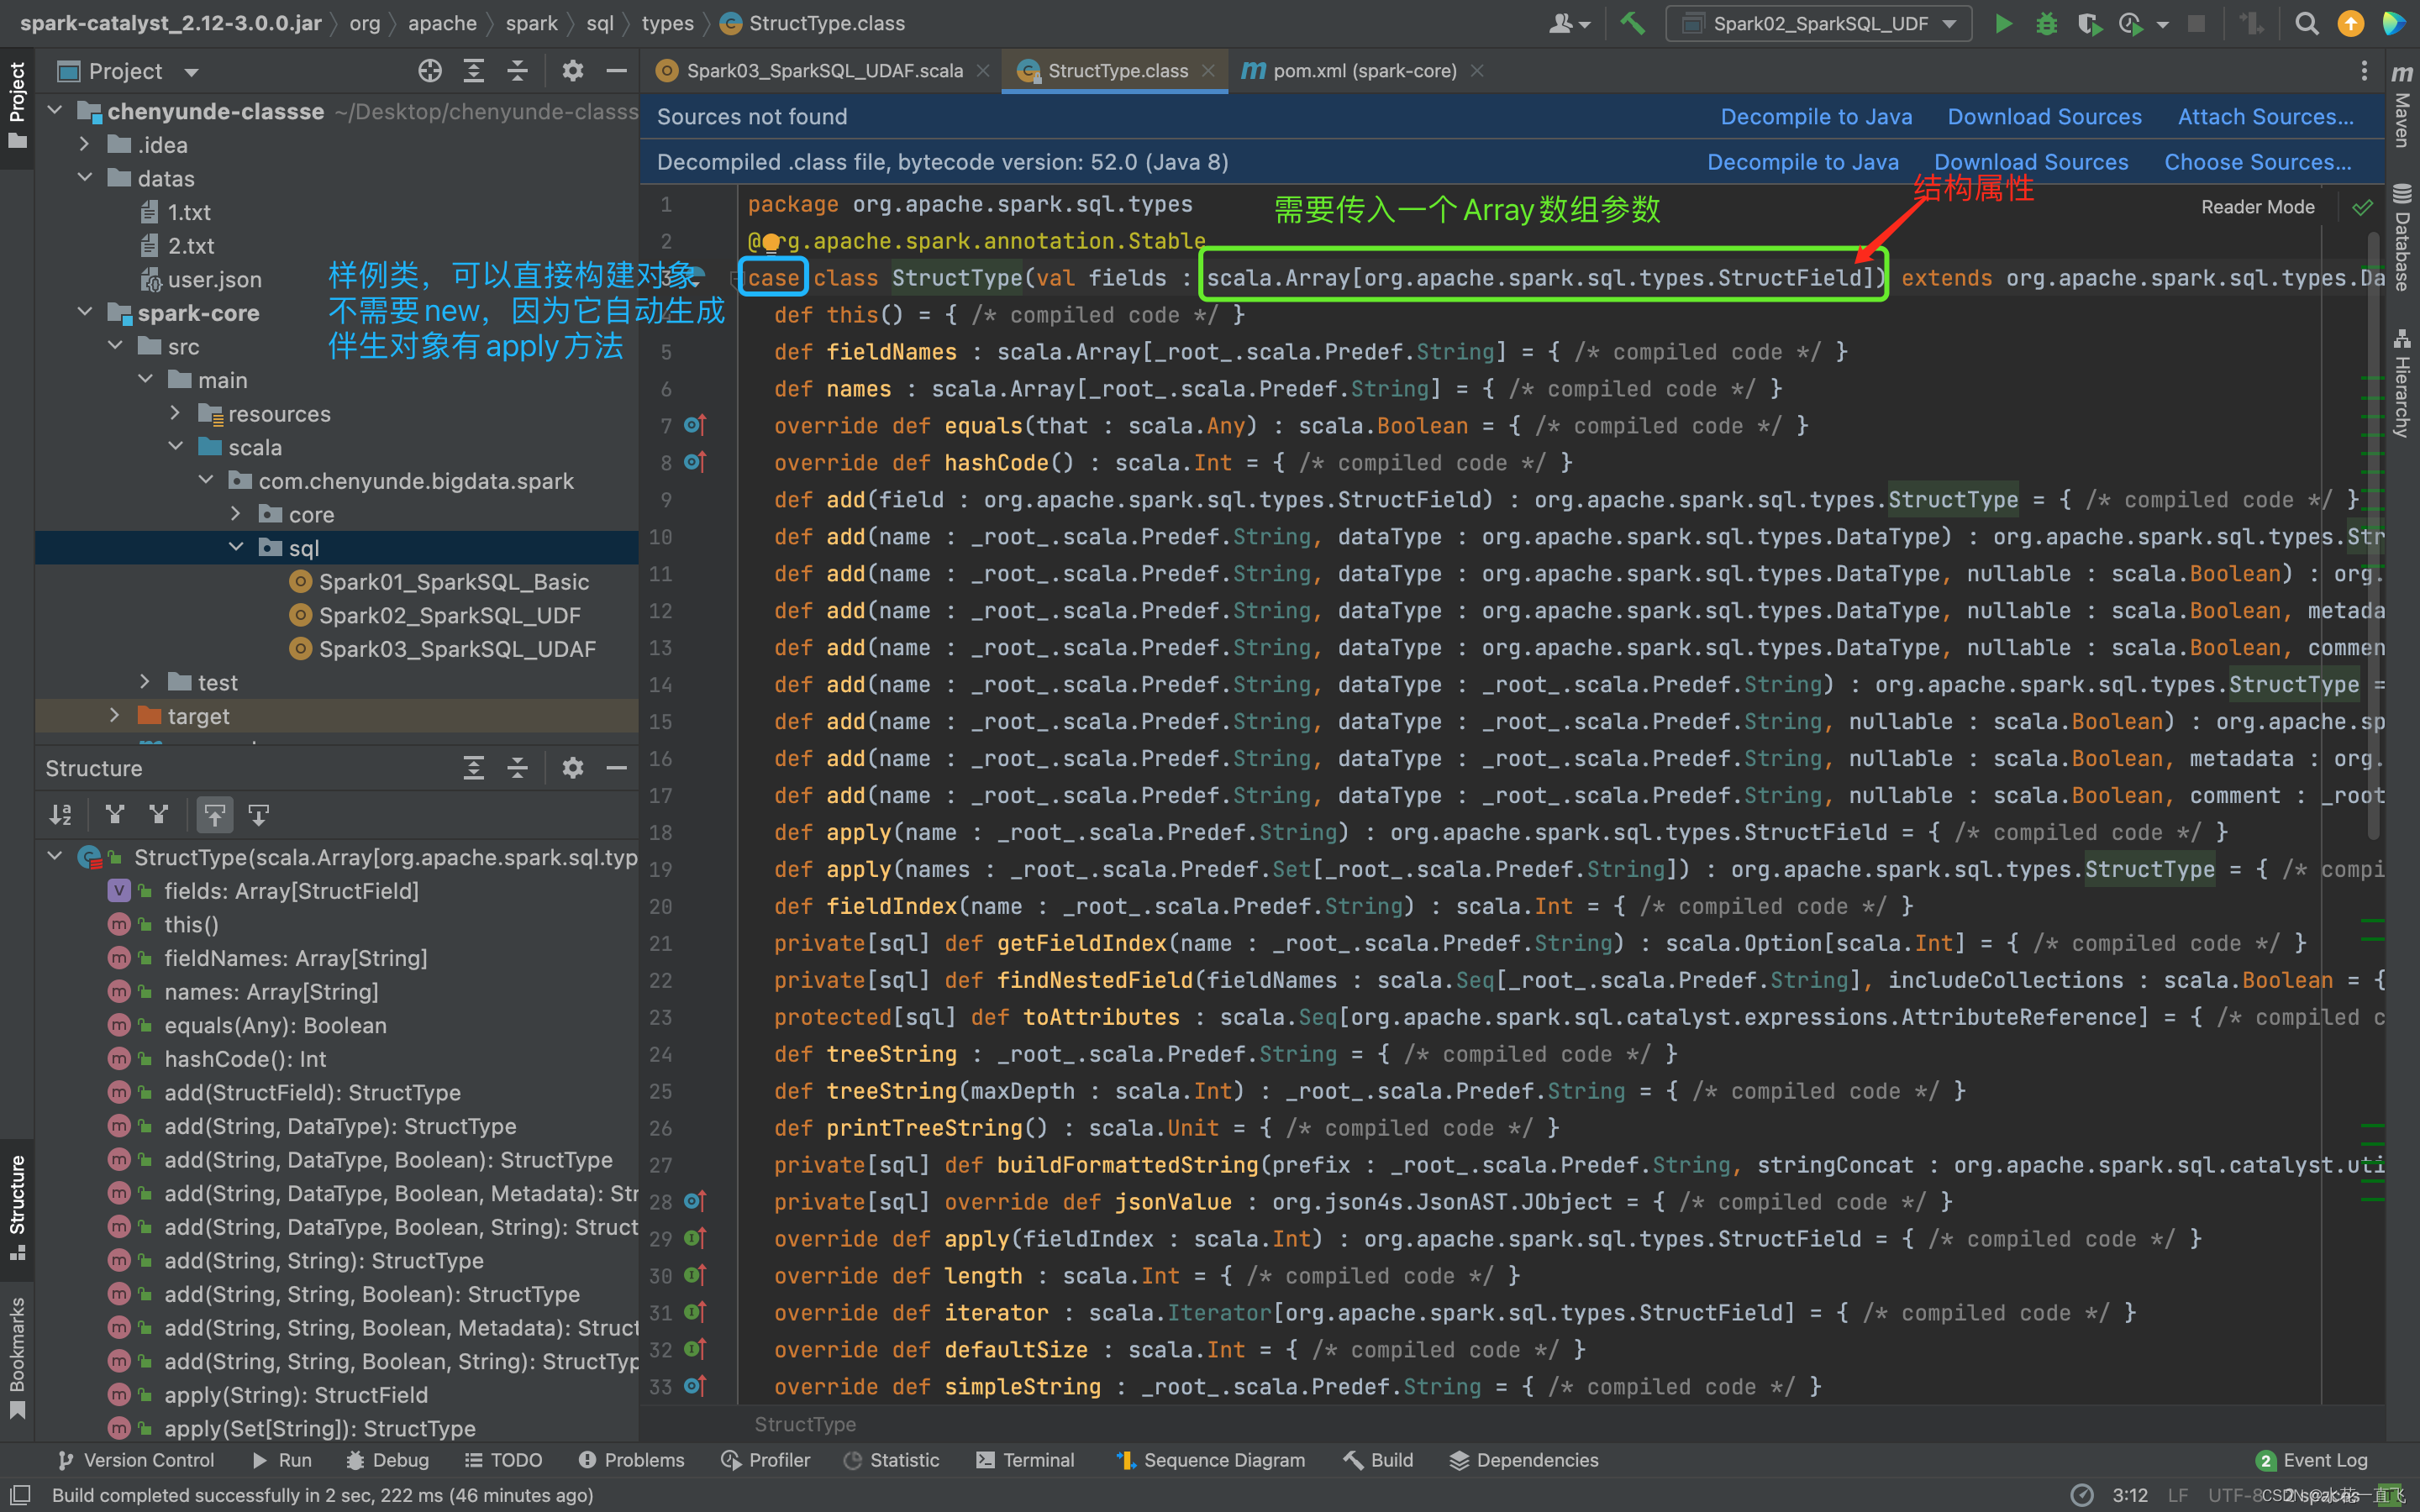Click the Select Opened File target icon in Project panel

tap(430, 71)
